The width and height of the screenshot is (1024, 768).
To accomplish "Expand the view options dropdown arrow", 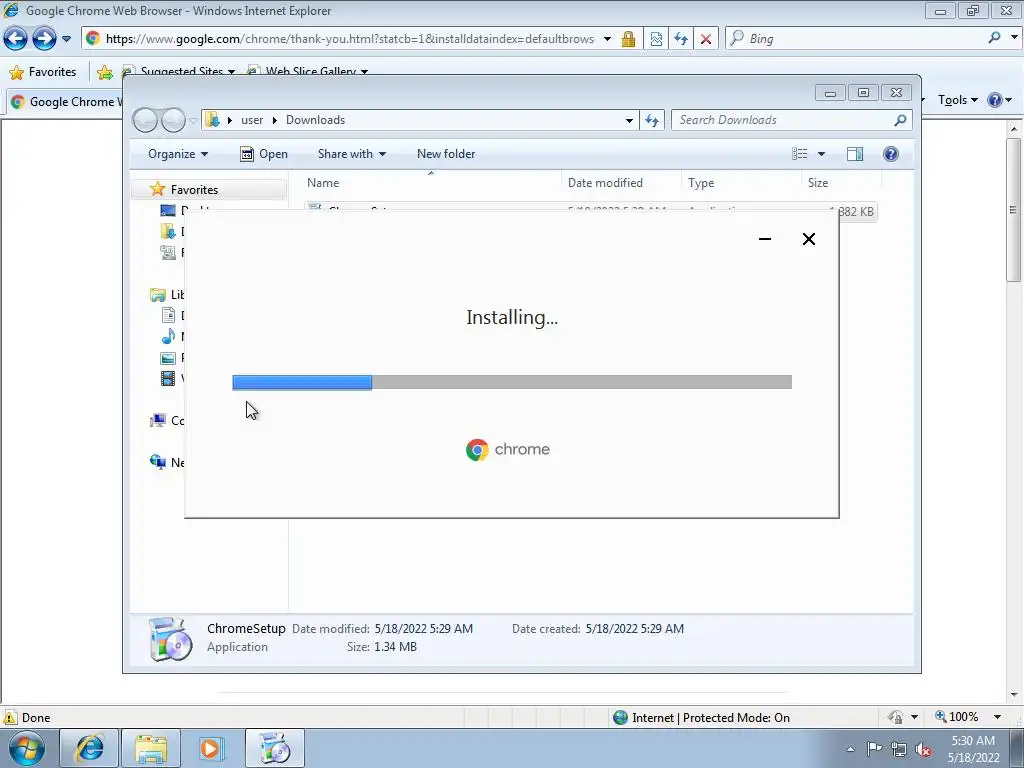I will tap(822, 154).
